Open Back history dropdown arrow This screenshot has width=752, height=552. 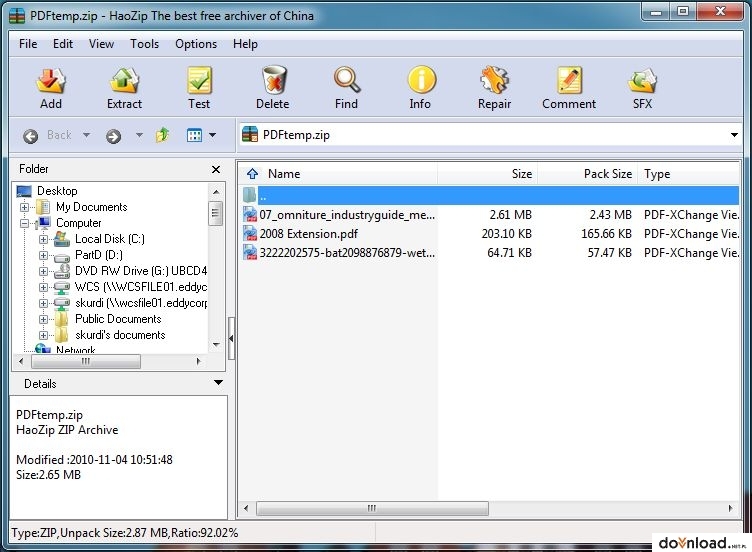(86, 135)
